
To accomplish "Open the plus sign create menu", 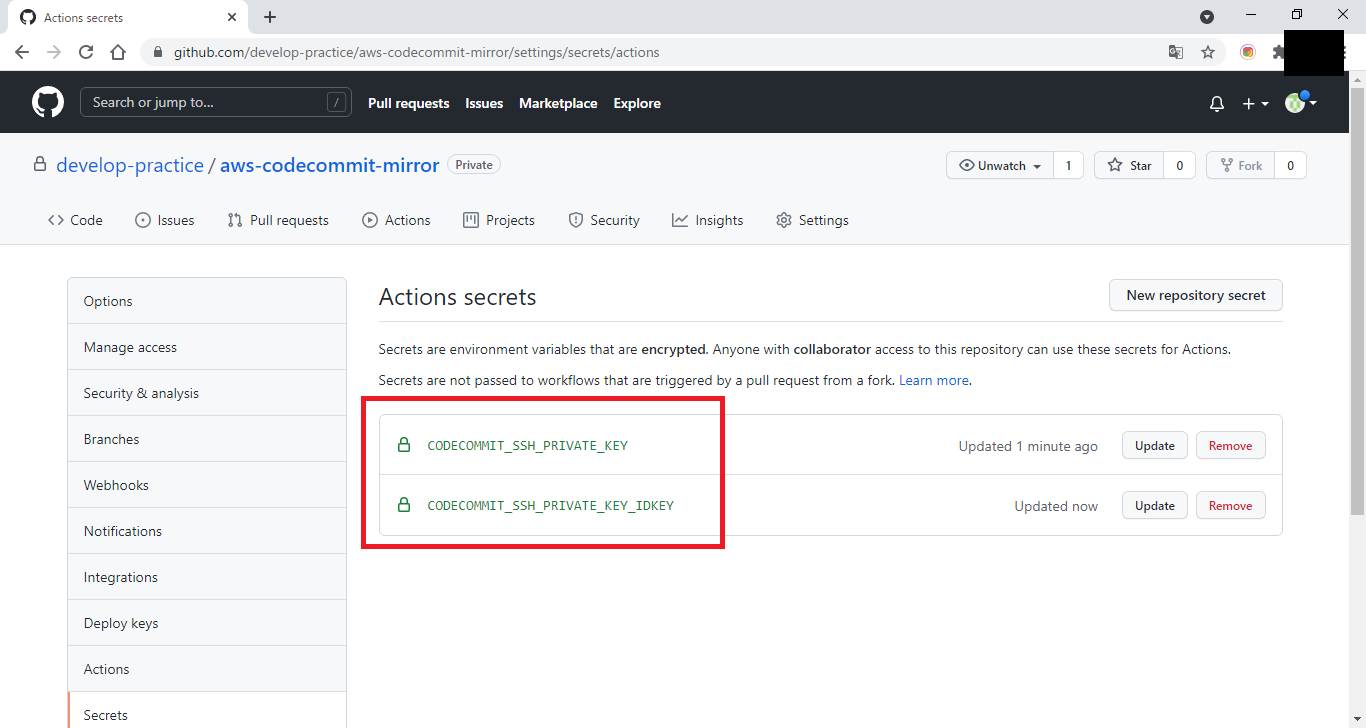I will (1247, 102).
